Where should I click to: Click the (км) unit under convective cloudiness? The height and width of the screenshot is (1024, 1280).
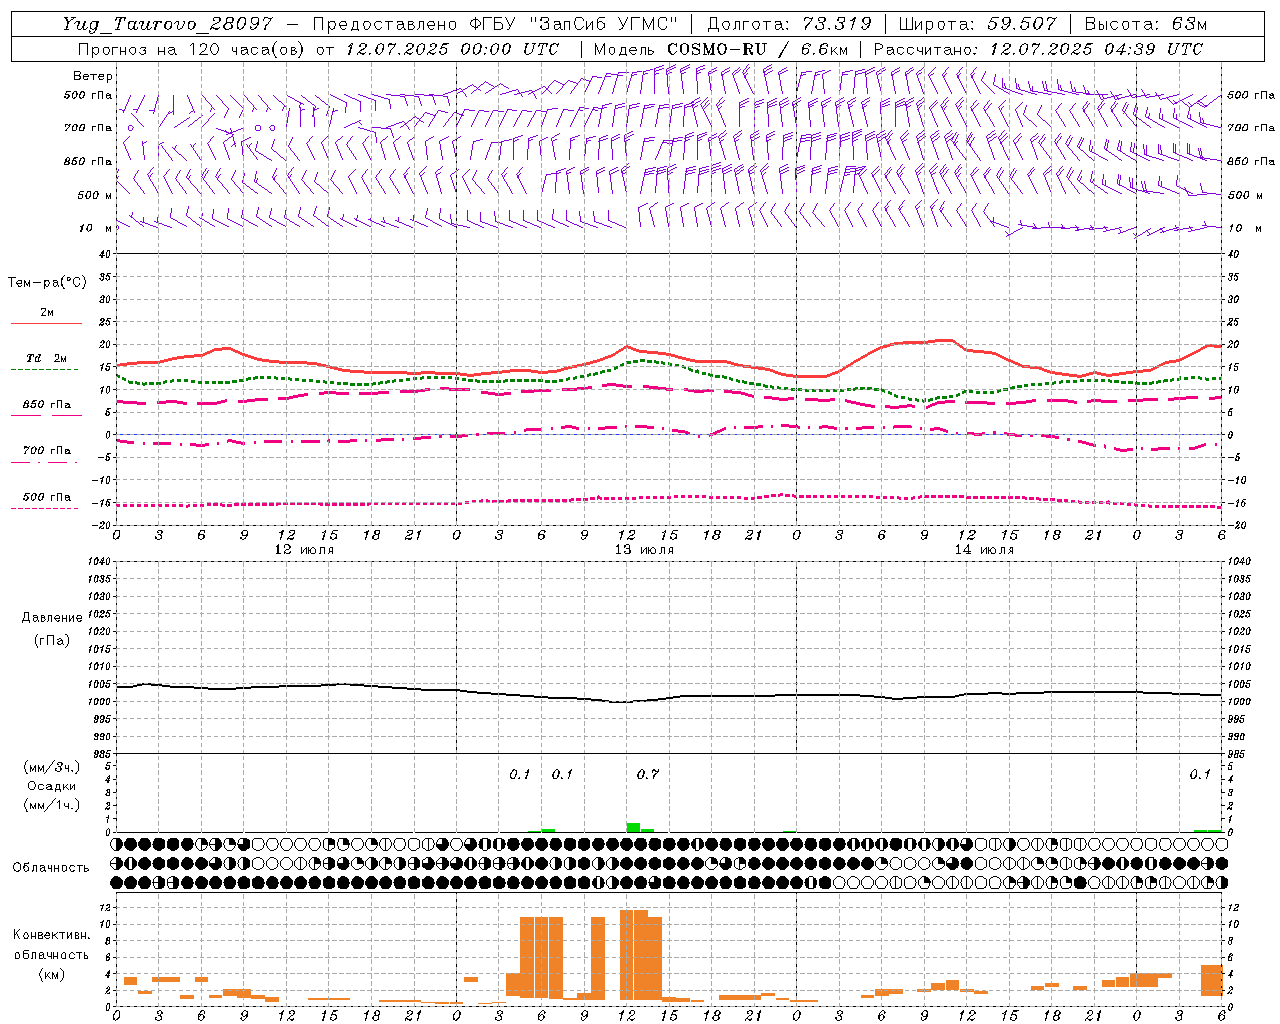pos(52,974)
